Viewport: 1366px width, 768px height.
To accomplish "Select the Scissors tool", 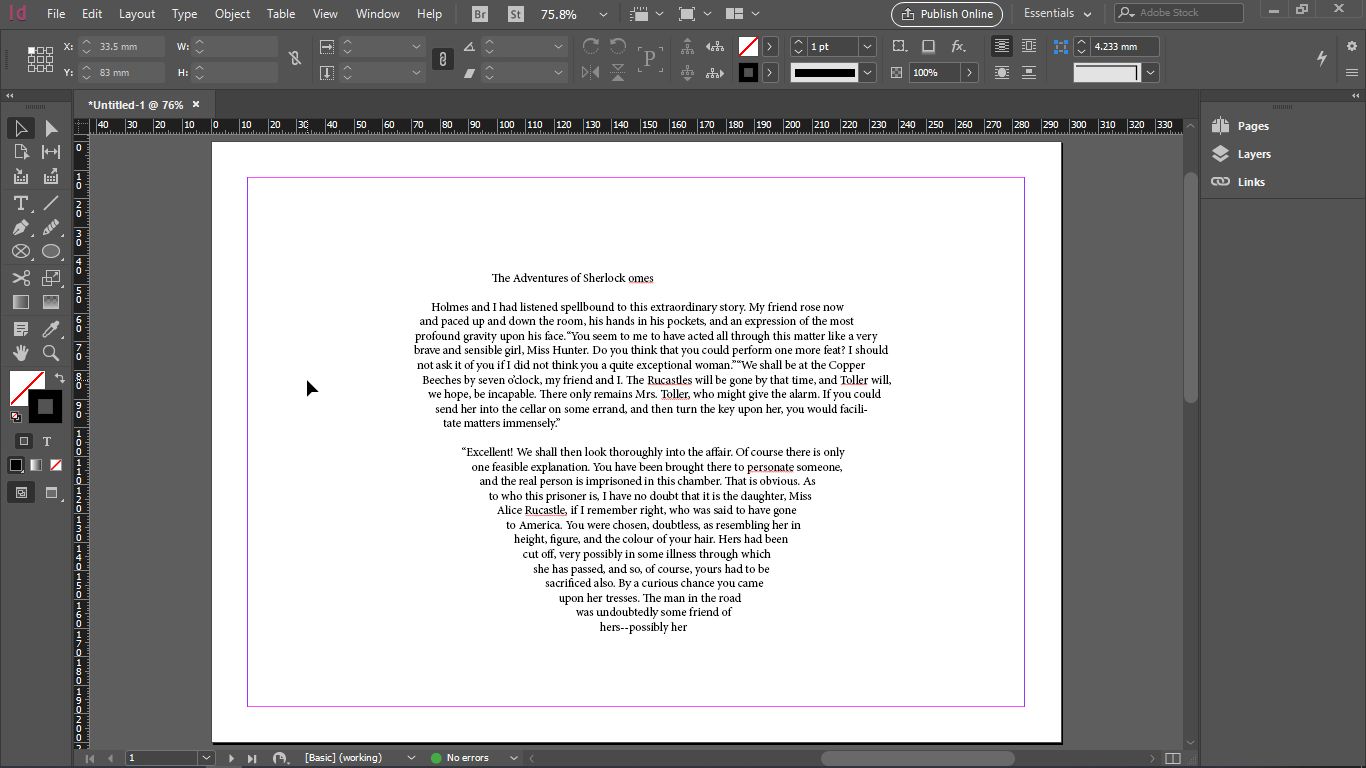I will [20, 278].
